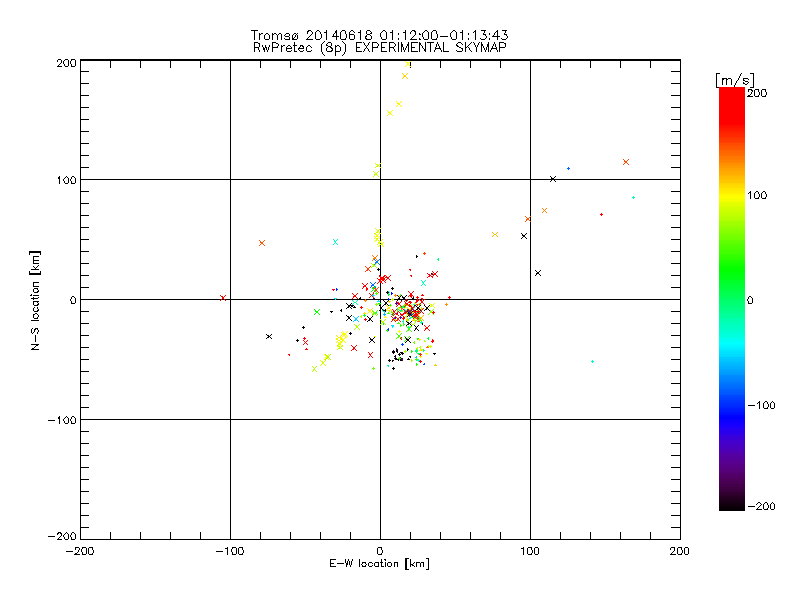Image resolution: width=800 pixels, height=600 pixels.
Task: Click the red X marker at upper left
Action: pyautogui.click(x=262, y=243)
